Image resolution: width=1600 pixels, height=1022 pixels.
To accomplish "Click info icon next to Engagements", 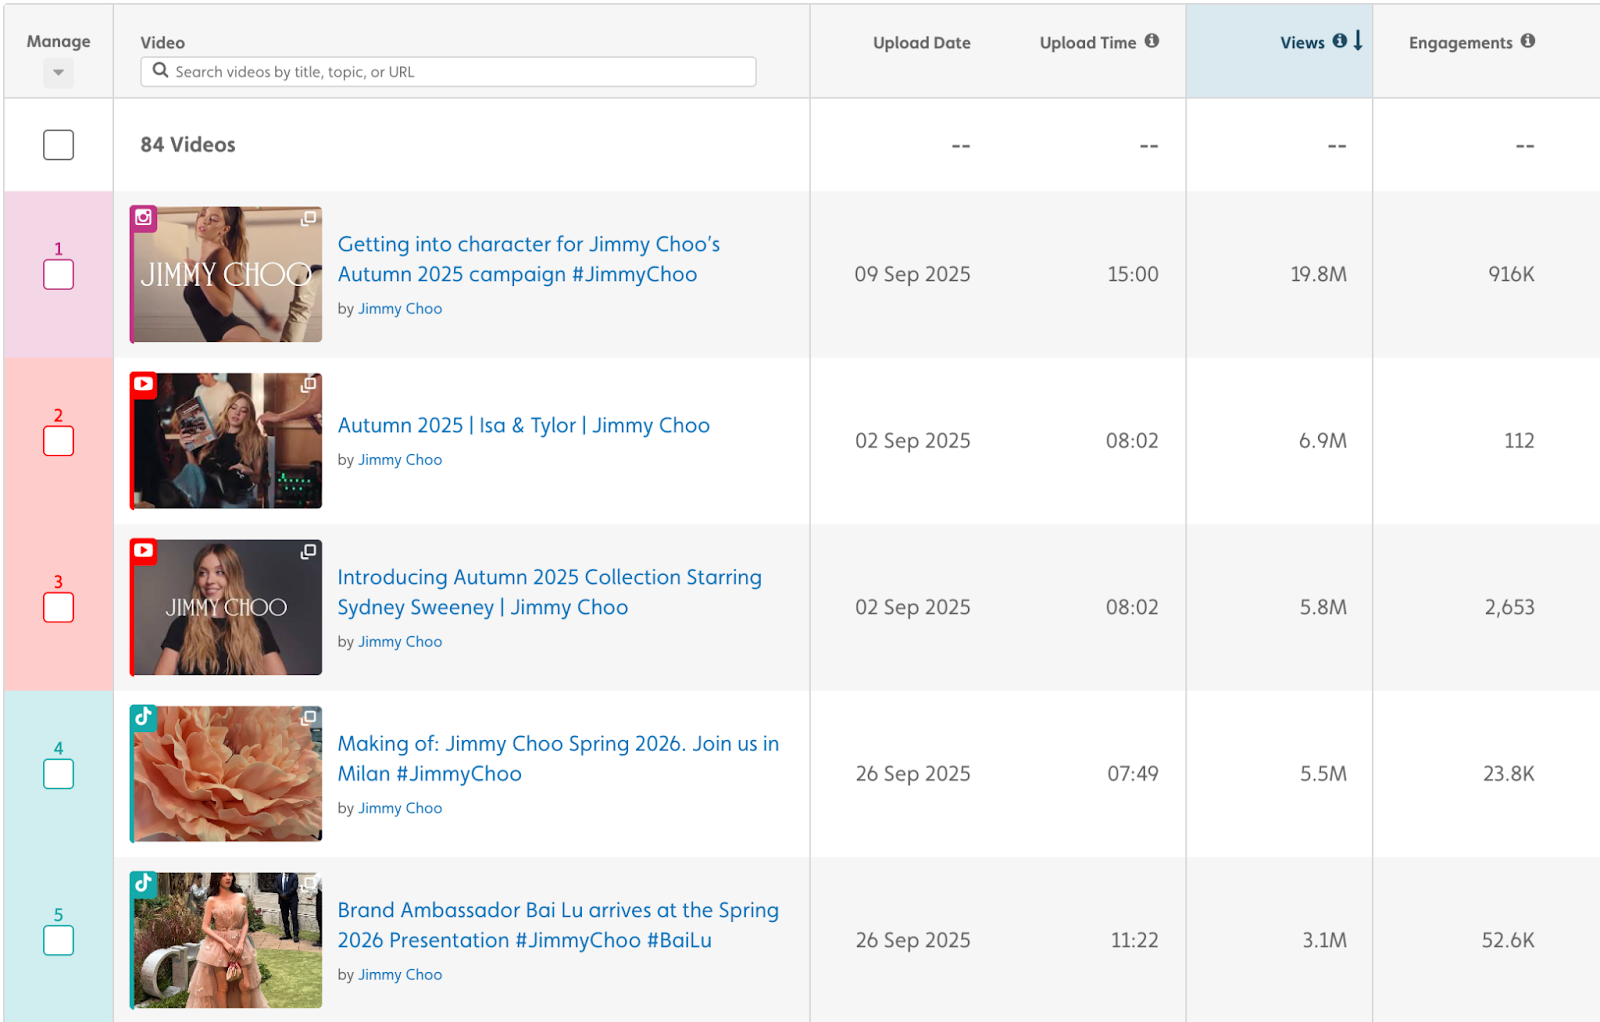I will pos(1528,41).
